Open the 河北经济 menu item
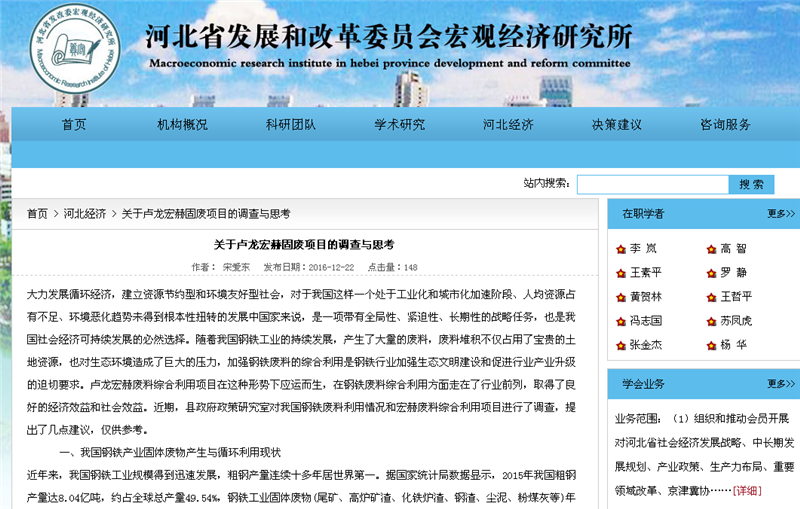800x509 pixels. (x=508, y=124)
